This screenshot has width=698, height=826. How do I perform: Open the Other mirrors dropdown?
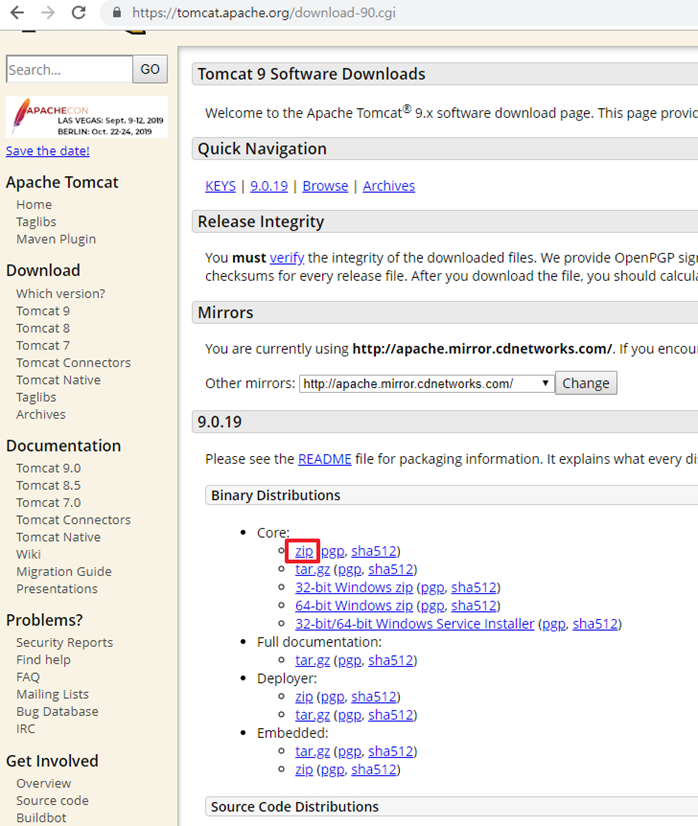427,384
